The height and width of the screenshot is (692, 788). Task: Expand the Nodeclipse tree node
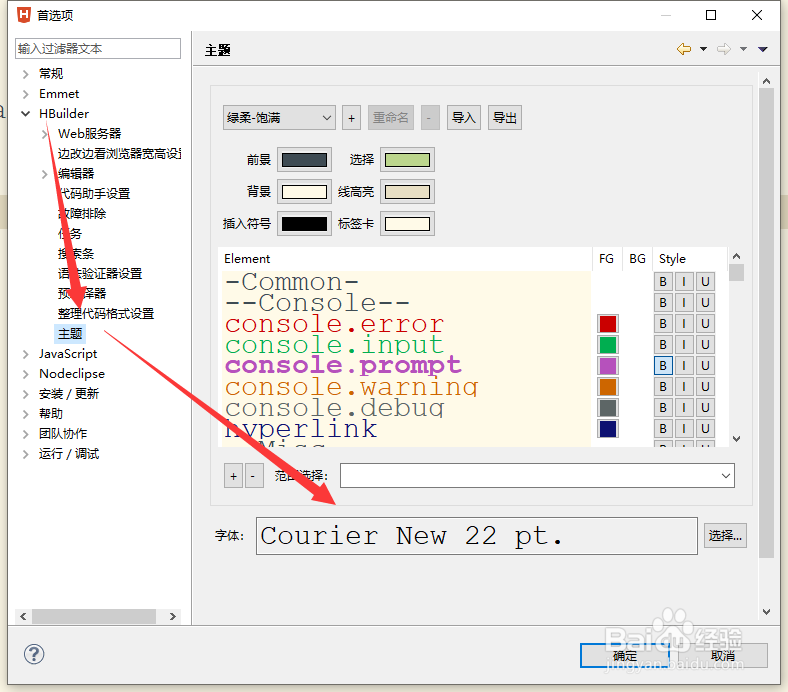click(26, 374)
